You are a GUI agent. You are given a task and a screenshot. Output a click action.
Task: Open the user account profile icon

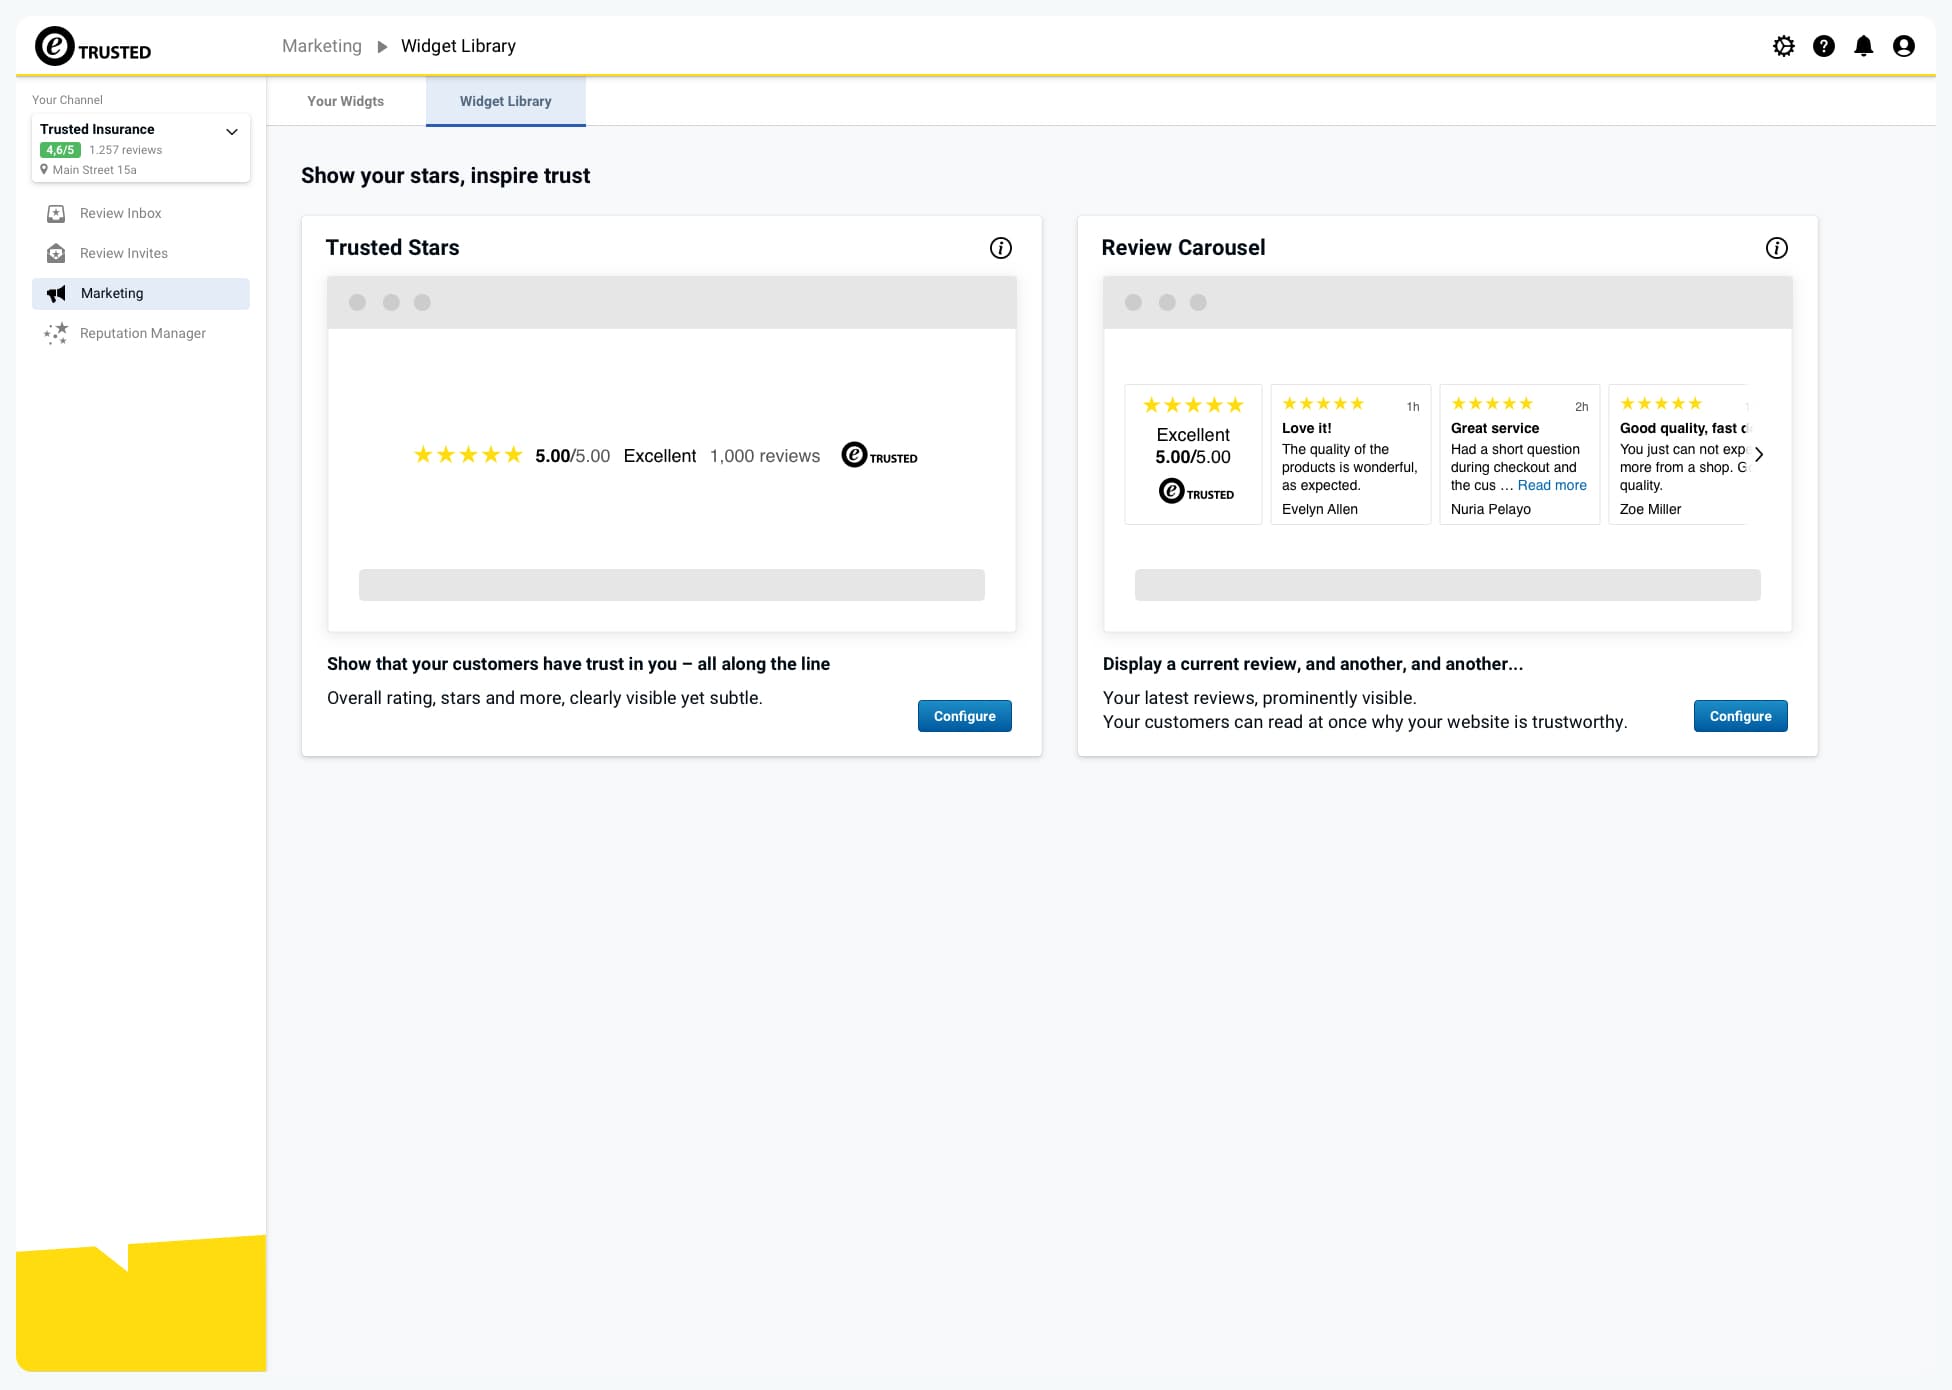tap(1903, 46)
